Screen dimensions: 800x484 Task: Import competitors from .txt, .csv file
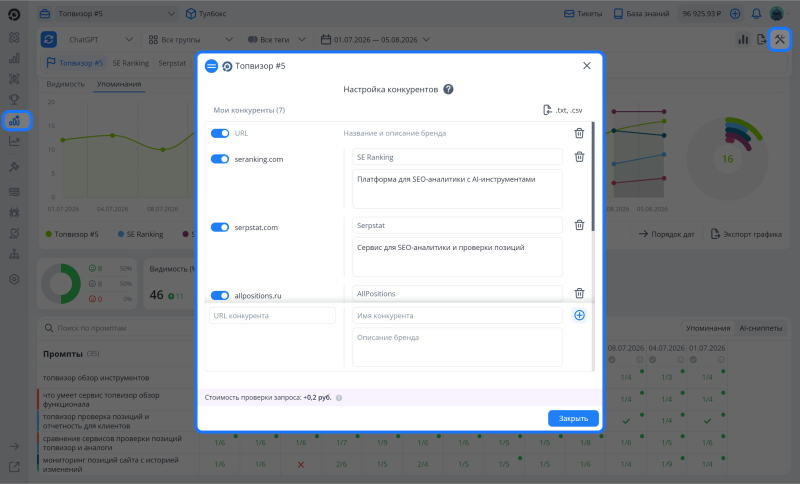tap(563, 110)
